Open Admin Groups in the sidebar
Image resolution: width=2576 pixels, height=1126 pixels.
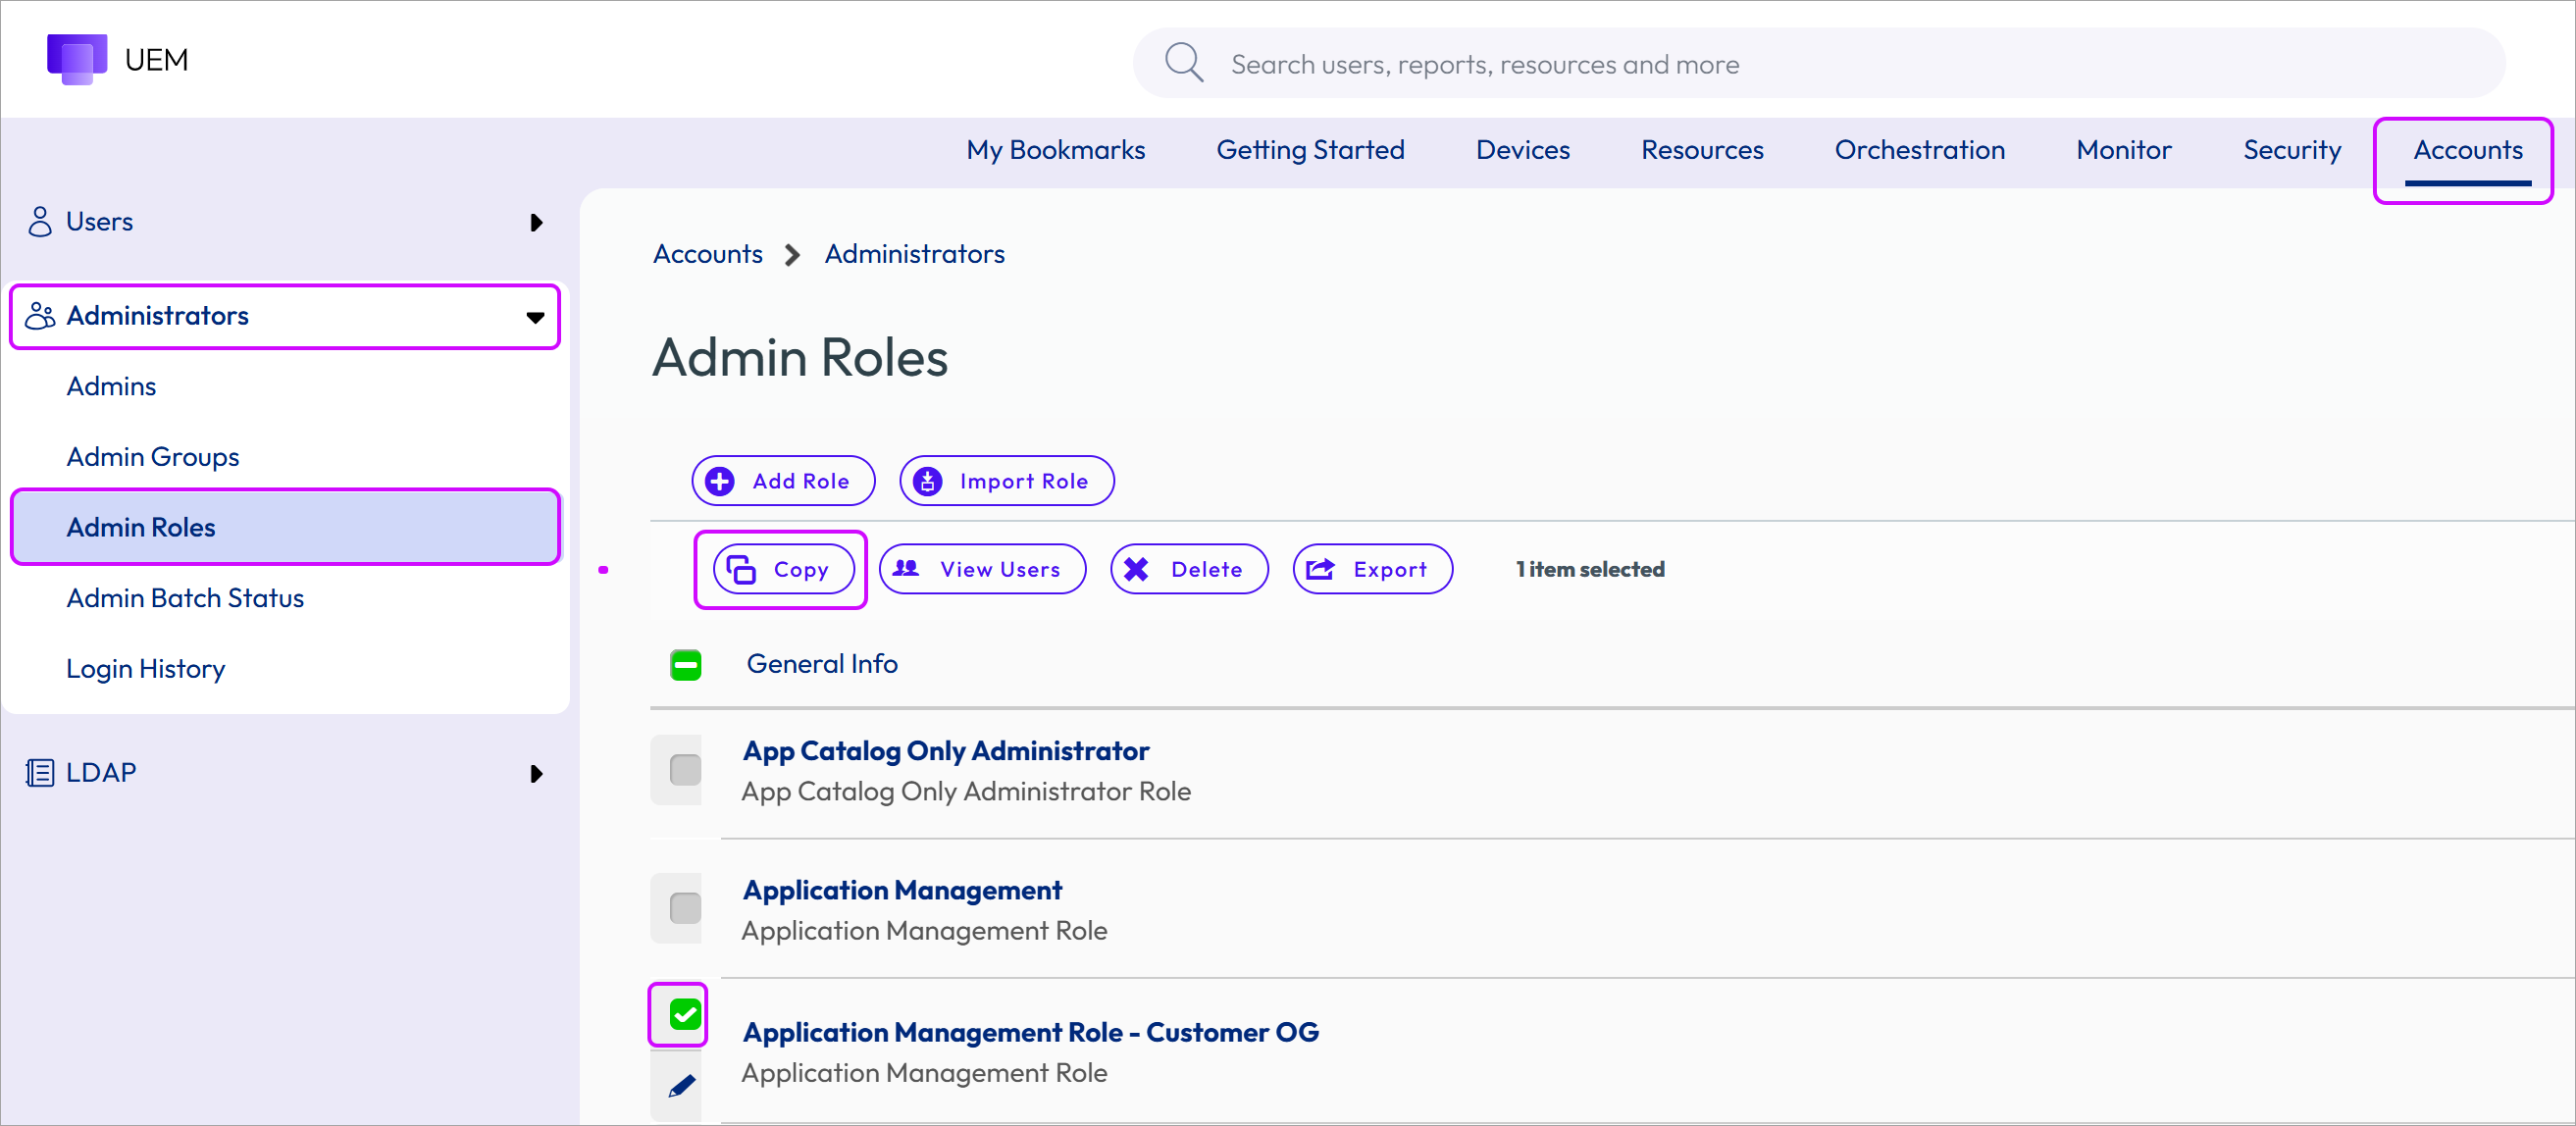tap(152, 457)
